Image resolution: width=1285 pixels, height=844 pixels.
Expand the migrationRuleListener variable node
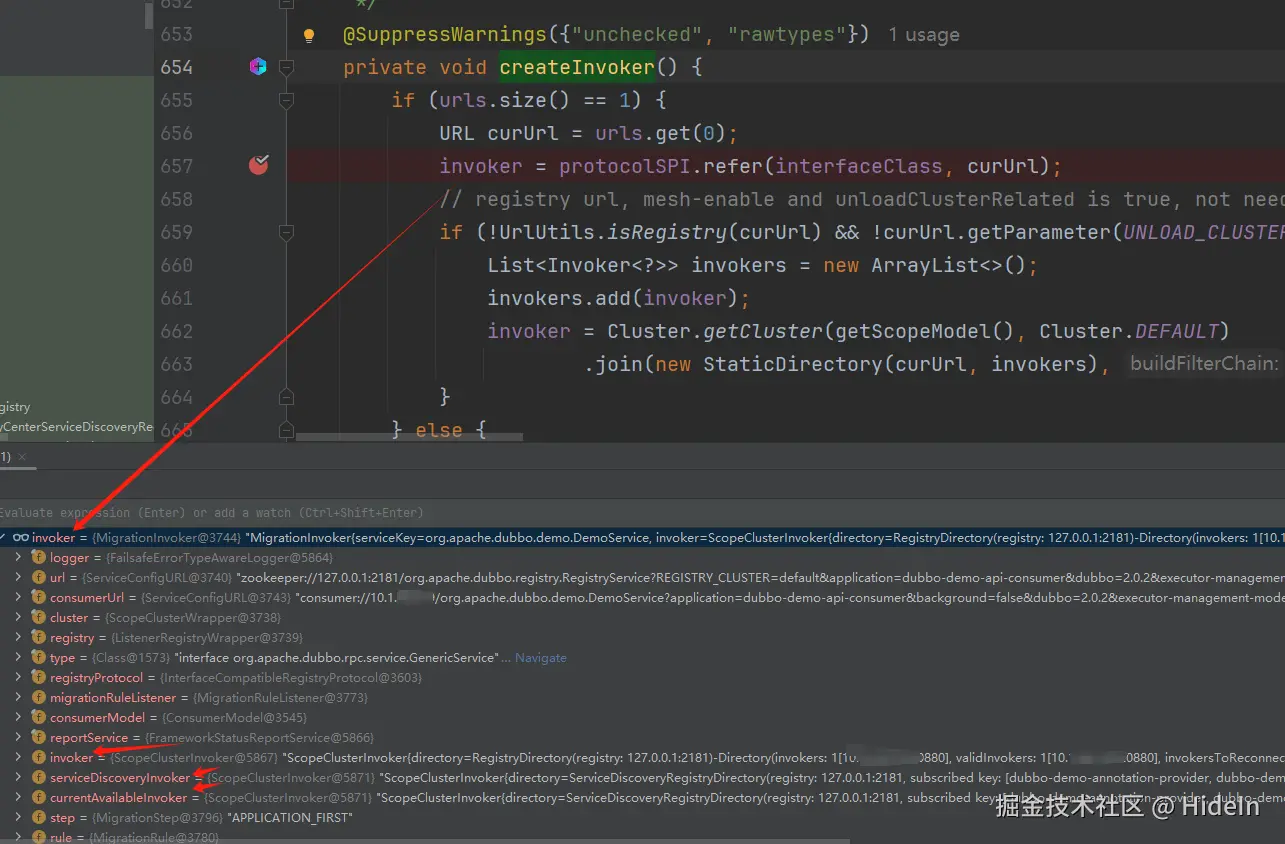click(x=18, y=698)
